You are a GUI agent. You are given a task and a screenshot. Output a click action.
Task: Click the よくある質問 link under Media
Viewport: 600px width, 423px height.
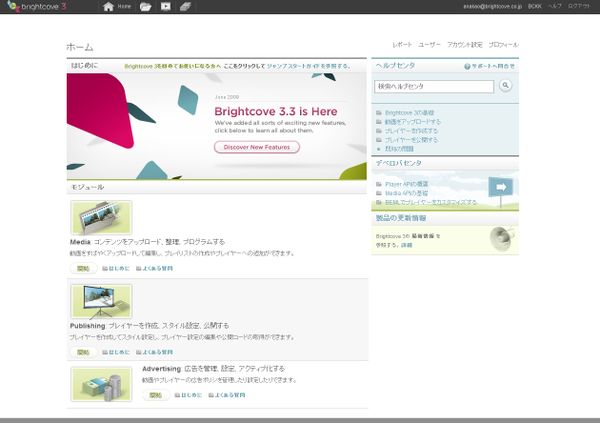155,268
